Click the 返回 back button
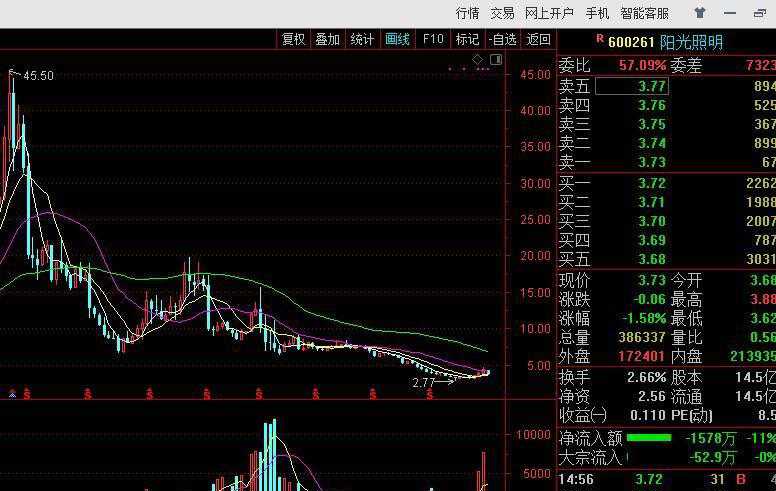Screen dimensions: 776x491 click(x=539, y=39)
